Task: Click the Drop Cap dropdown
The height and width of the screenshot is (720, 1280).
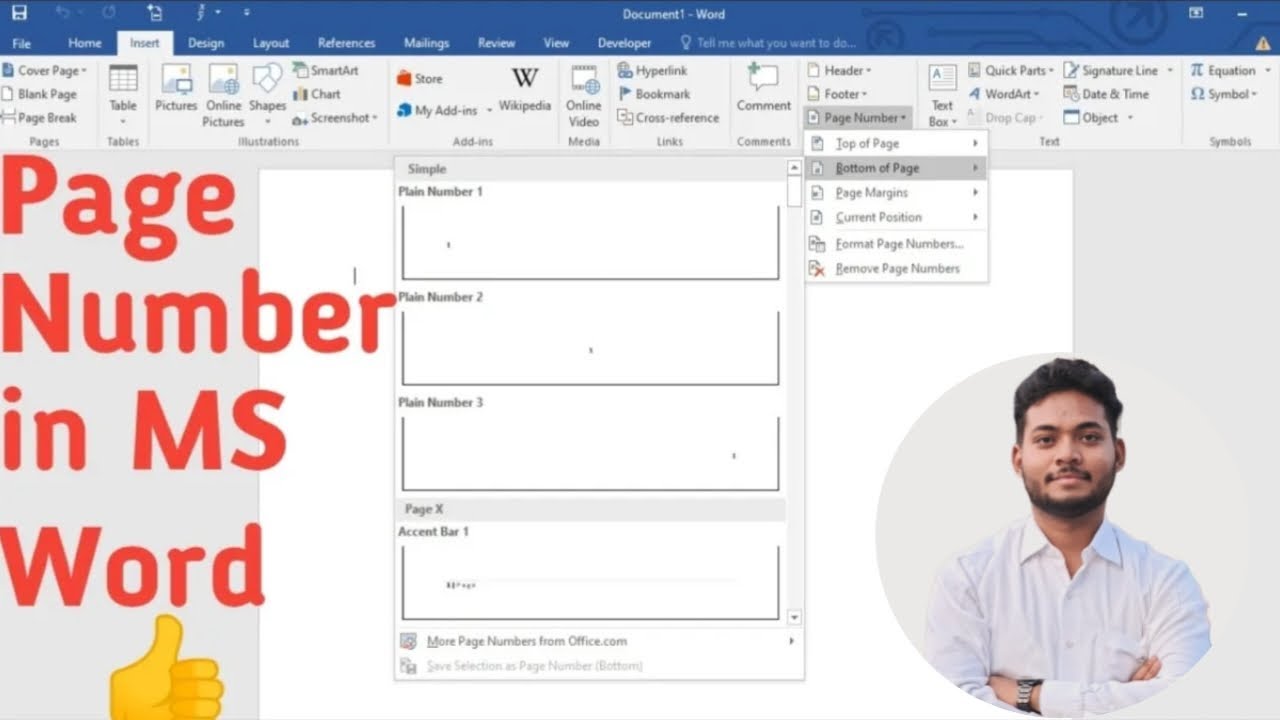Action: click(1006, 117)
